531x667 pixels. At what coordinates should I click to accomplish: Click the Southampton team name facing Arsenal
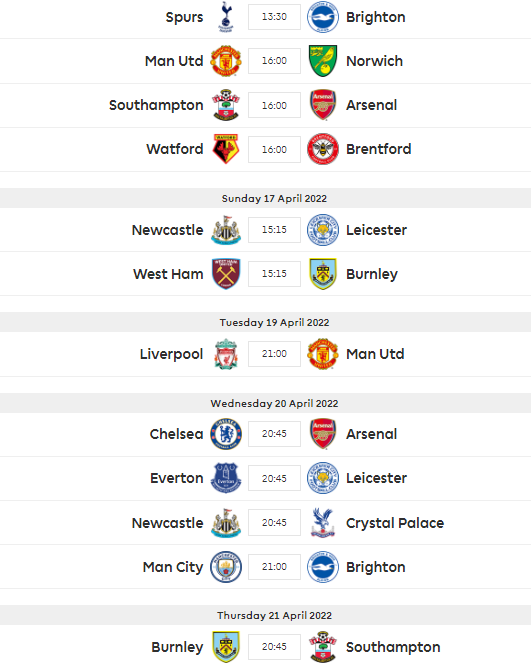pos(156,105)
